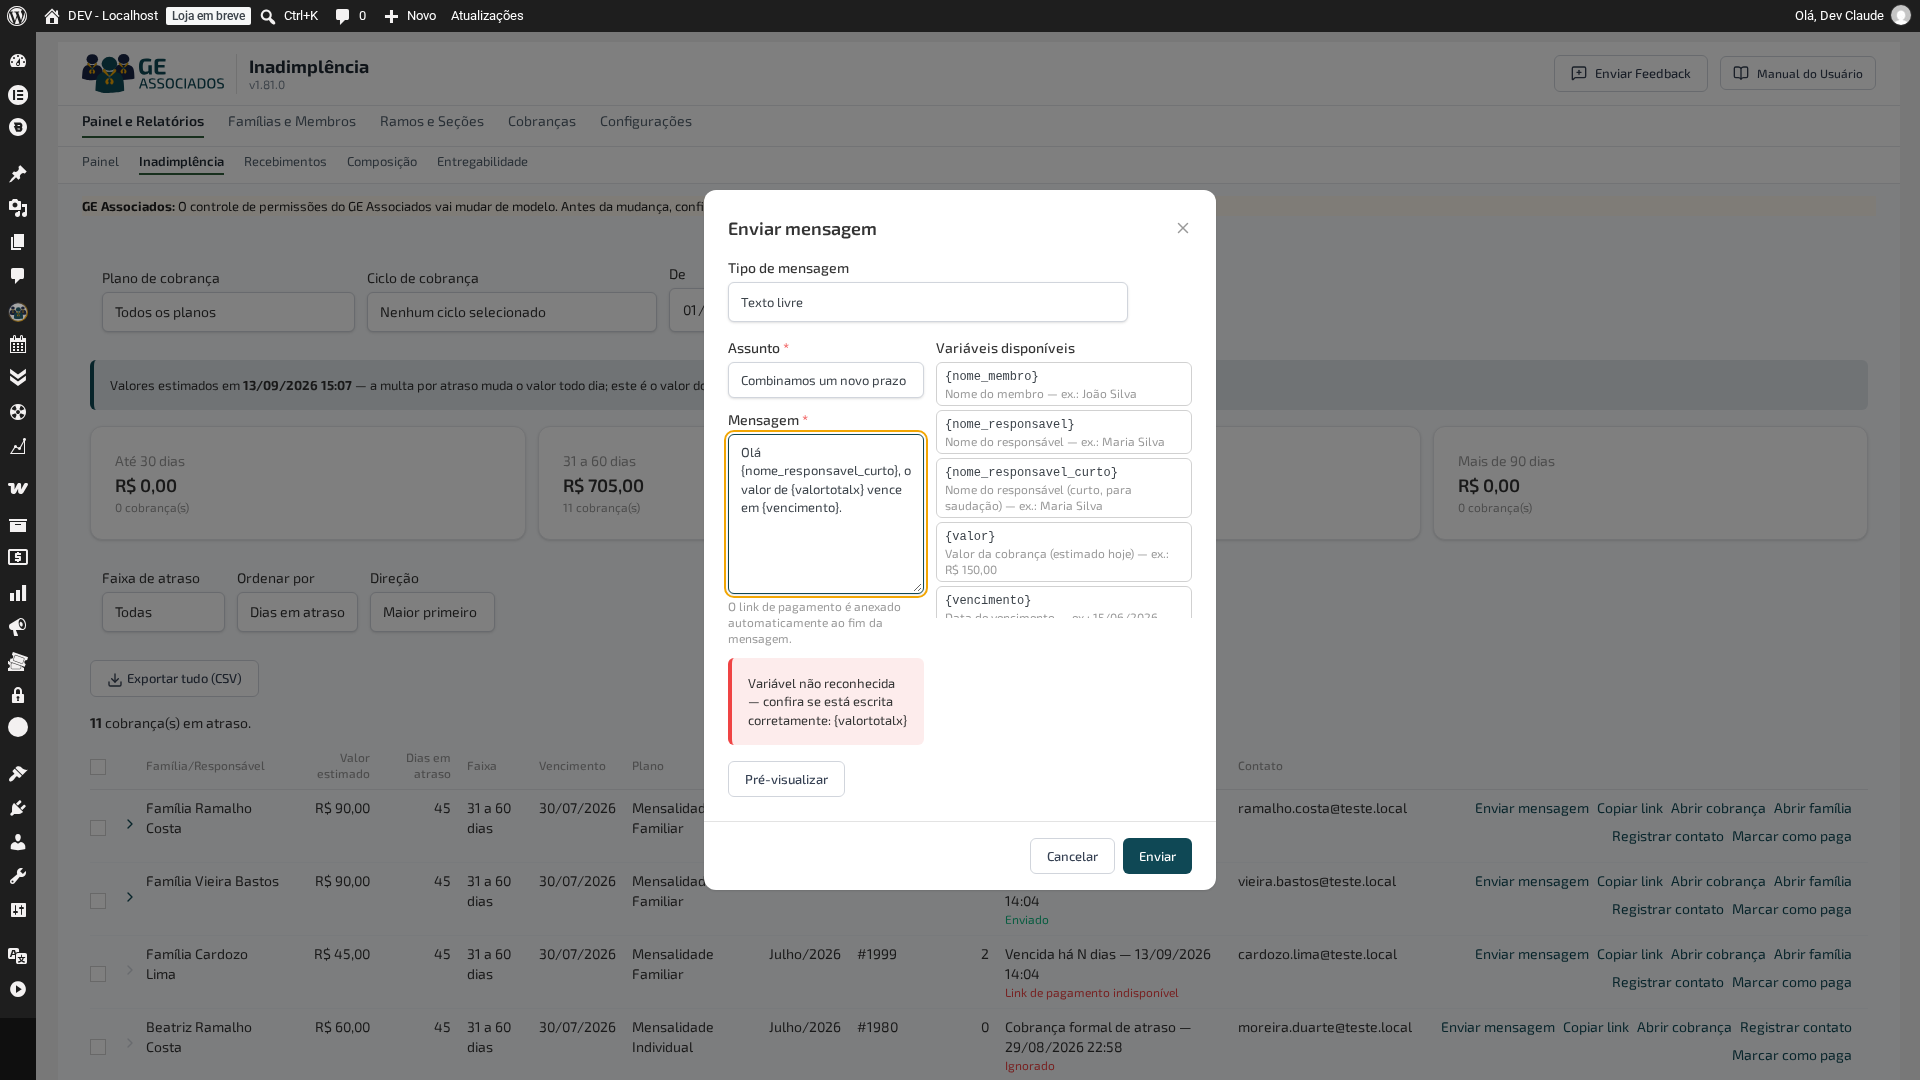
Task: Open the pin Posts icon in sidebar
Action: click(18, 174)
